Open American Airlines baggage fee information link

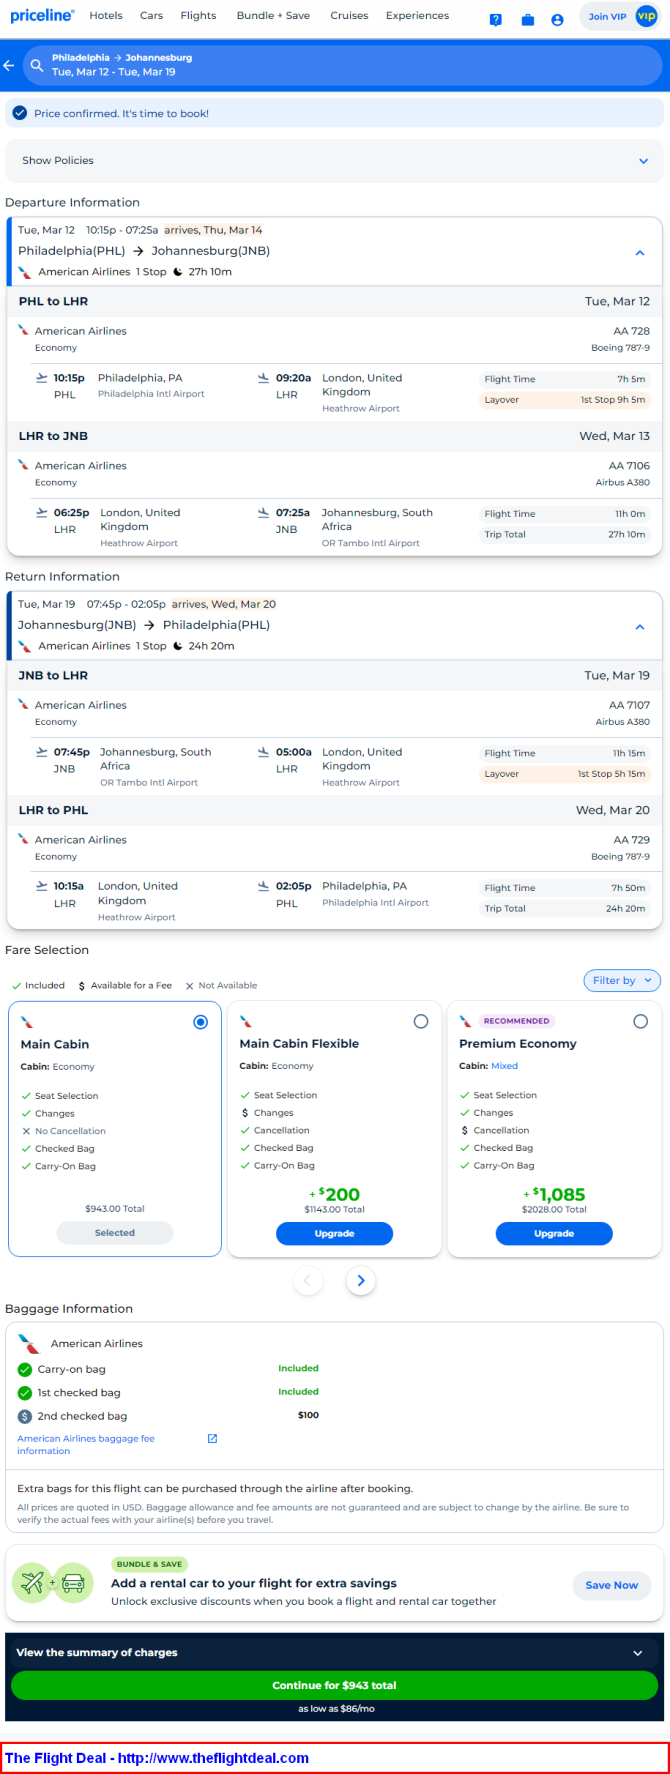[86, 1444]
